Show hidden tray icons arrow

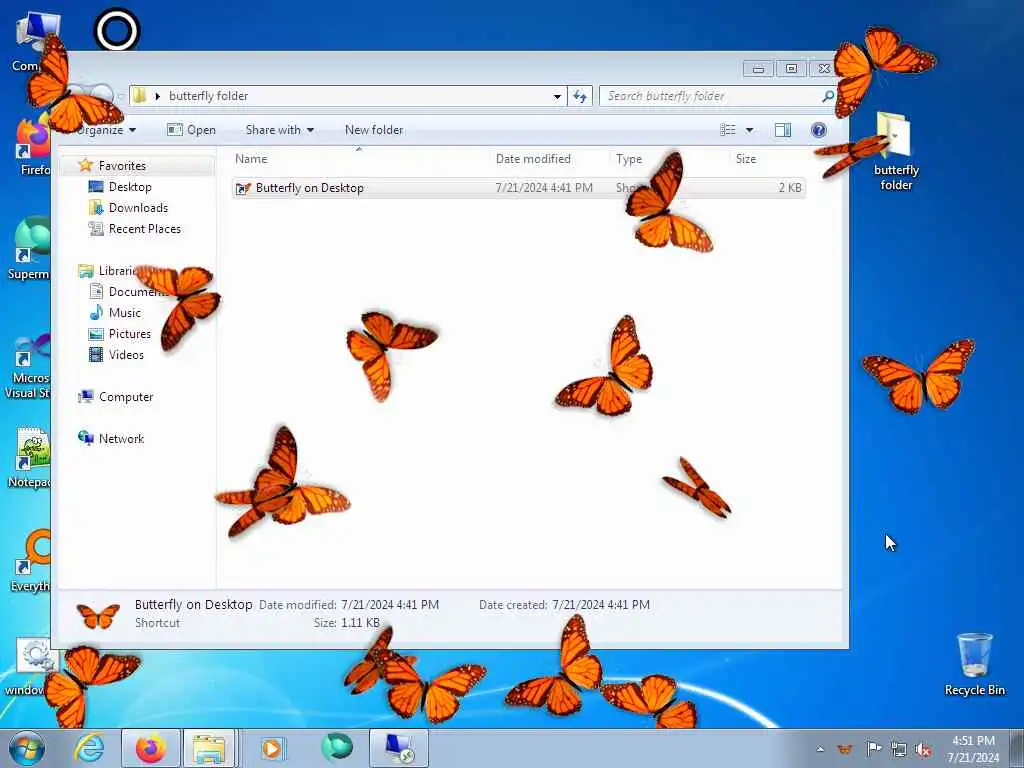(x=820, y=749)
